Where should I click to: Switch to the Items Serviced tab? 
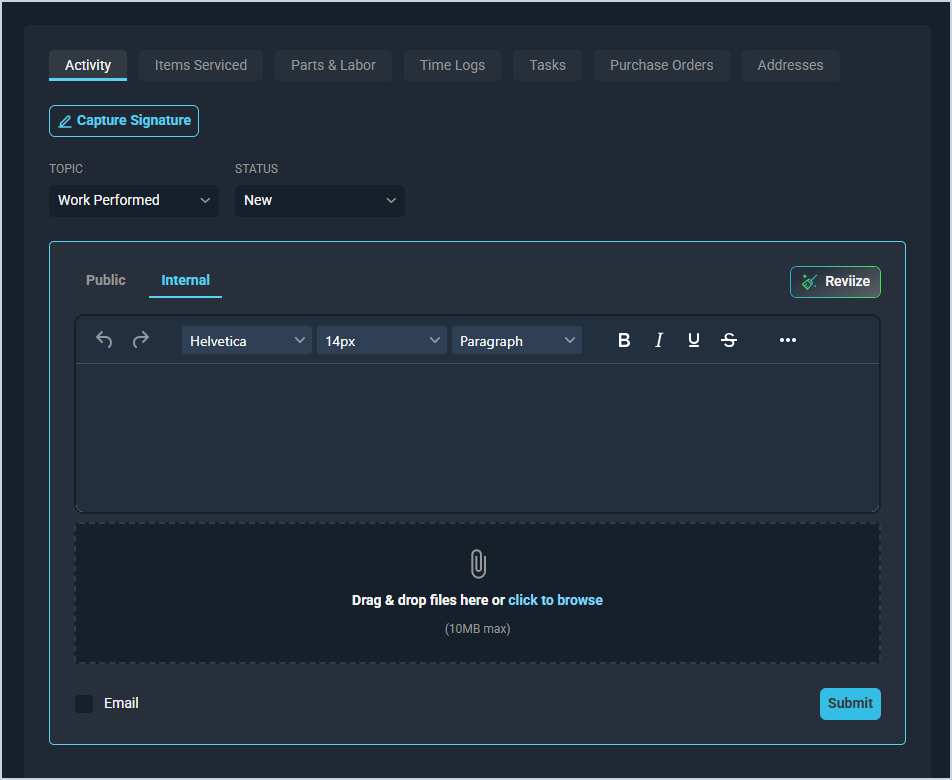201,65
